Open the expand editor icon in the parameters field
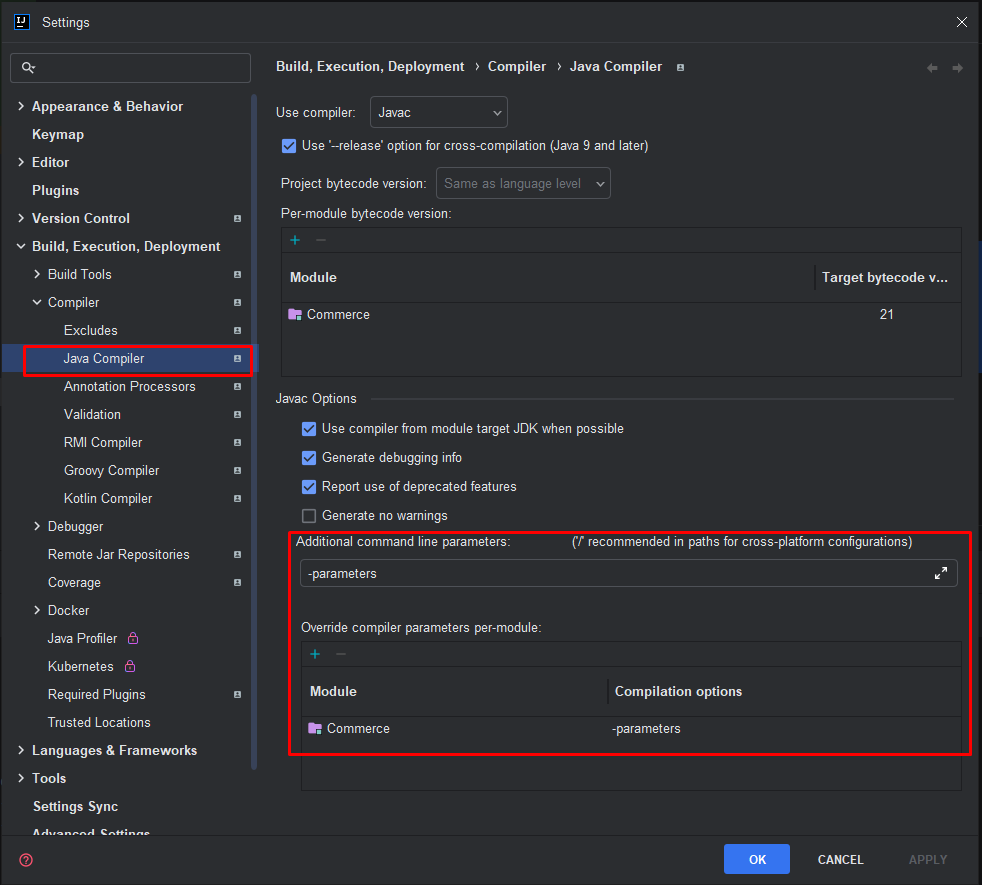Image resolution: width=982 pixels, height=885 pixels. coord(940,572)
